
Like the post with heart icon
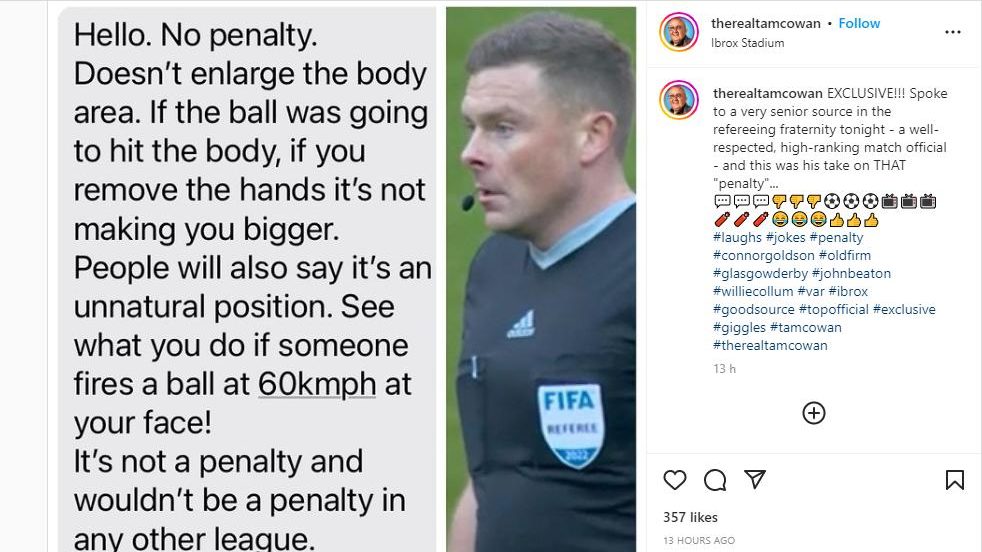[x=674, y=480]
